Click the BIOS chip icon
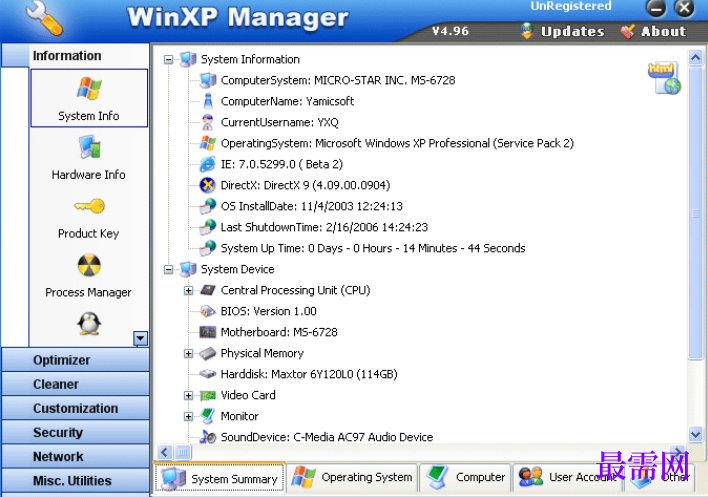708x497 pixels. (208, 311)
